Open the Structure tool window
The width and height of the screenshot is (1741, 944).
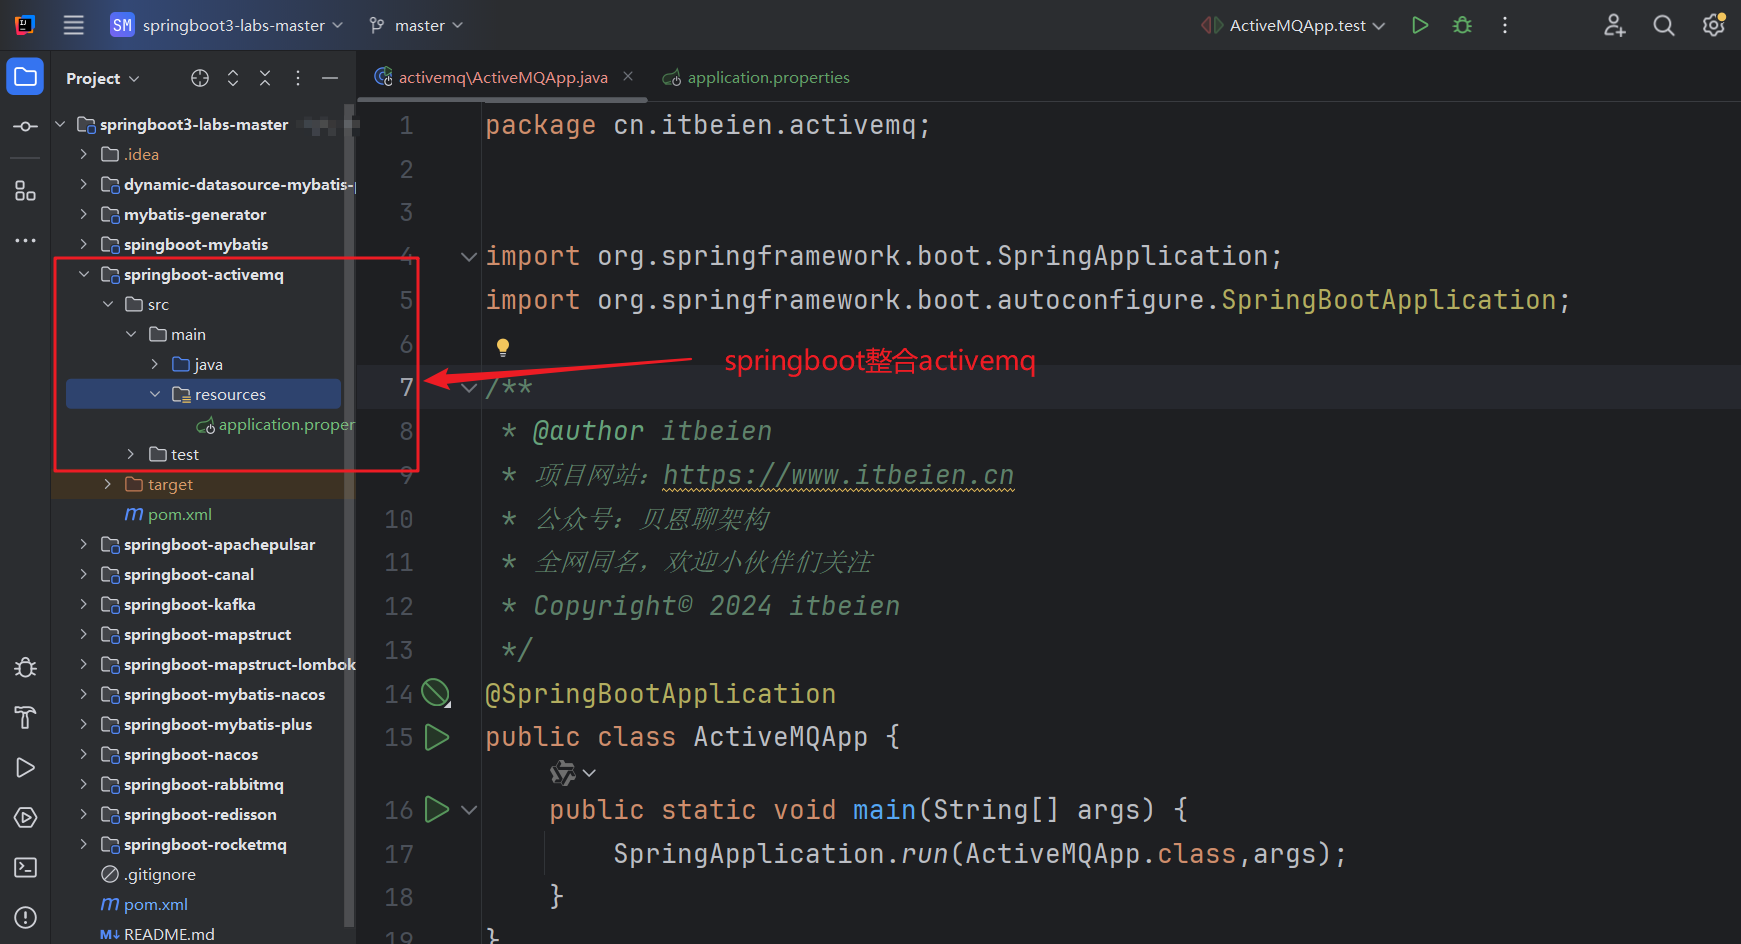[25, 191]
